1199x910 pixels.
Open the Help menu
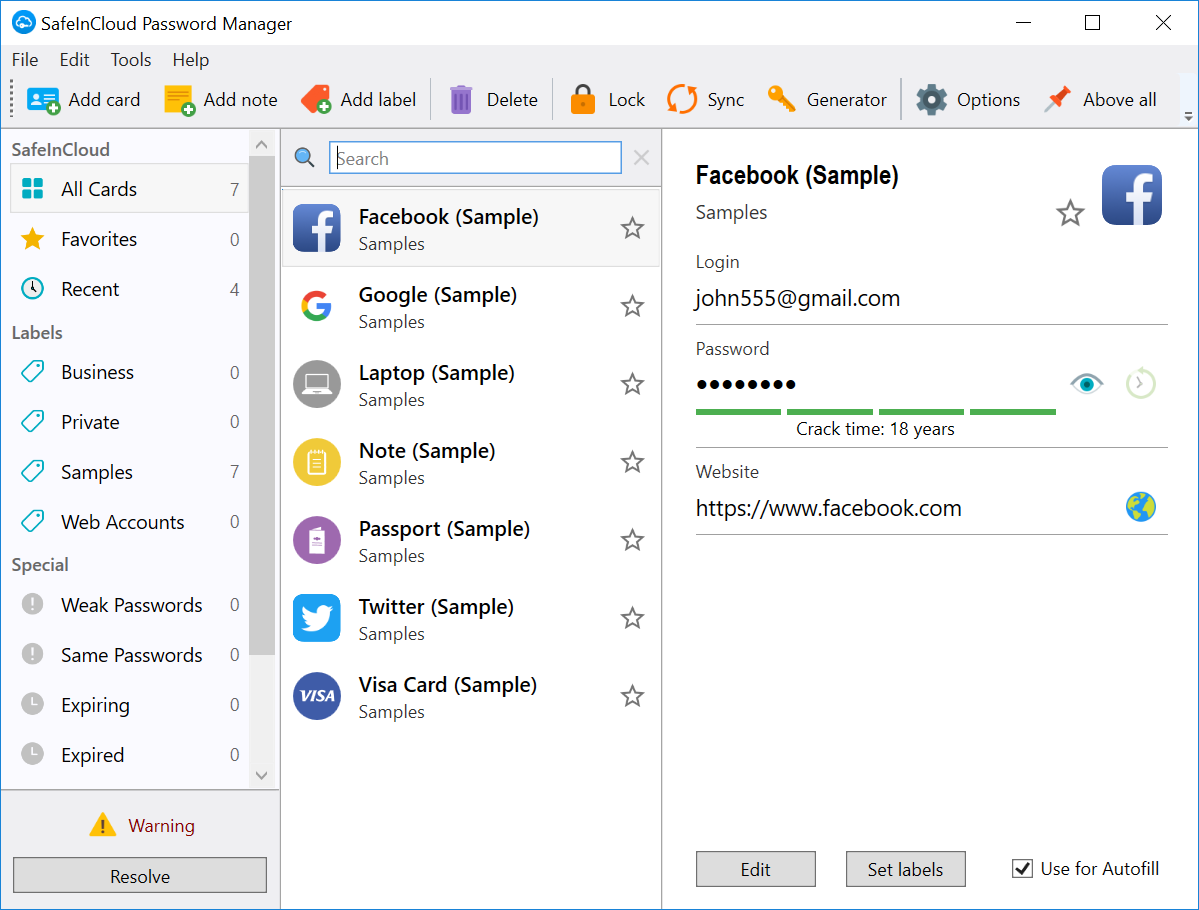click(x=190, y=60)
